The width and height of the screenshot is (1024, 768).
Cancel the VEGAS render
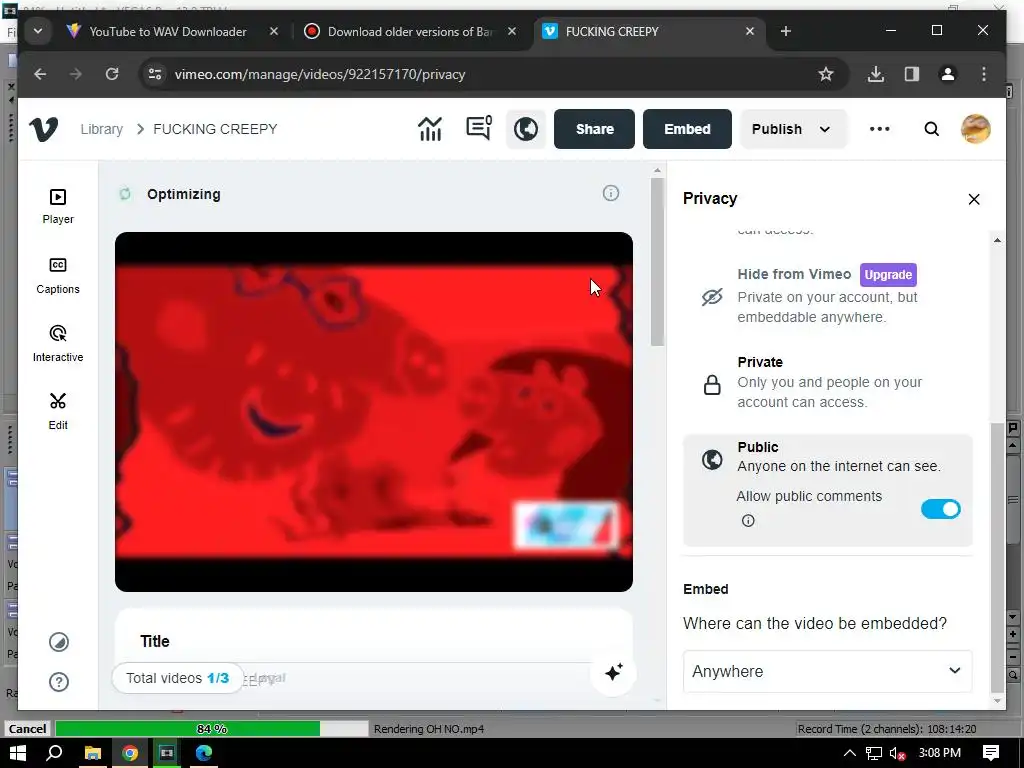[x=27, y=729]
